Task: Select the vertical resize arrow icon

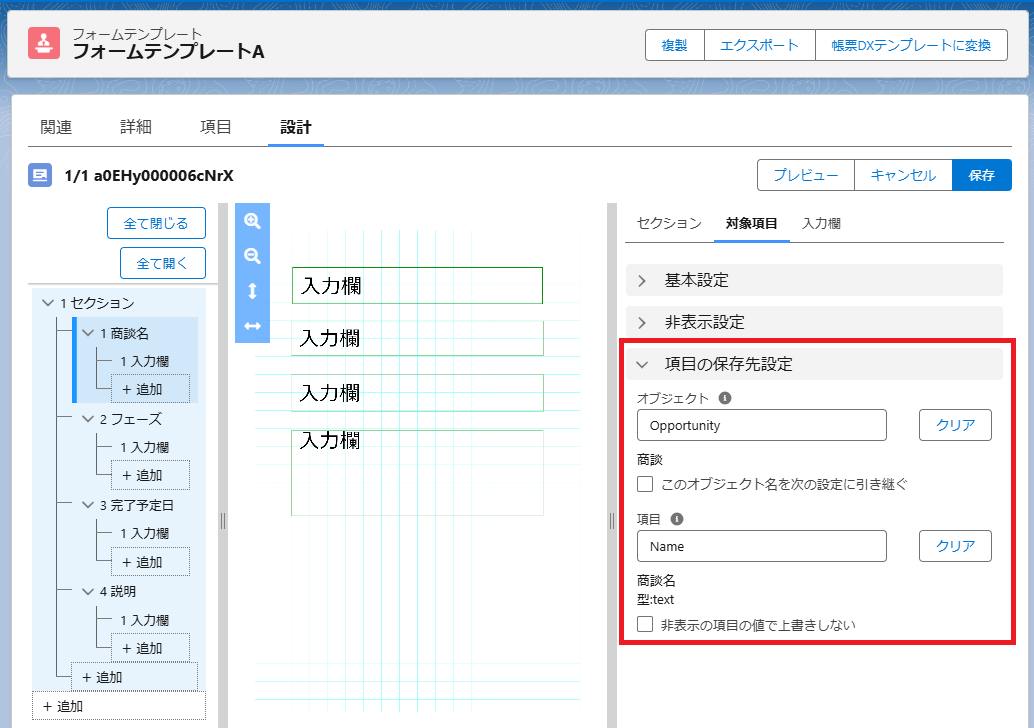Action: click(252, 288)
